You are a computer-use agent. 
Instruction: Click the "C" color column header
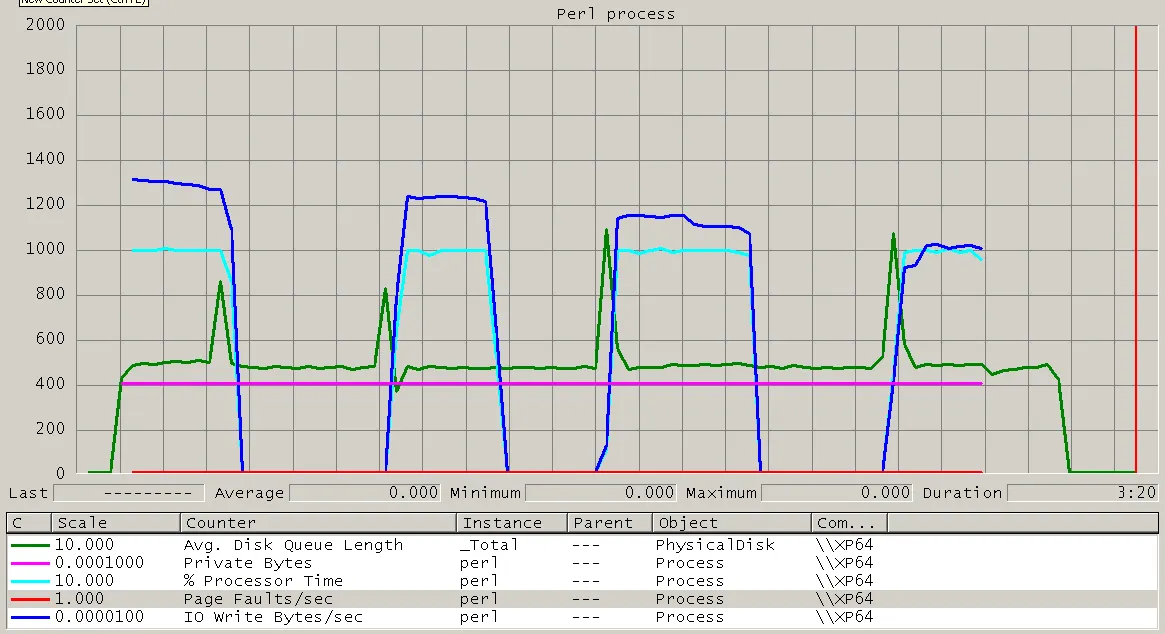[x=28, y=523]
